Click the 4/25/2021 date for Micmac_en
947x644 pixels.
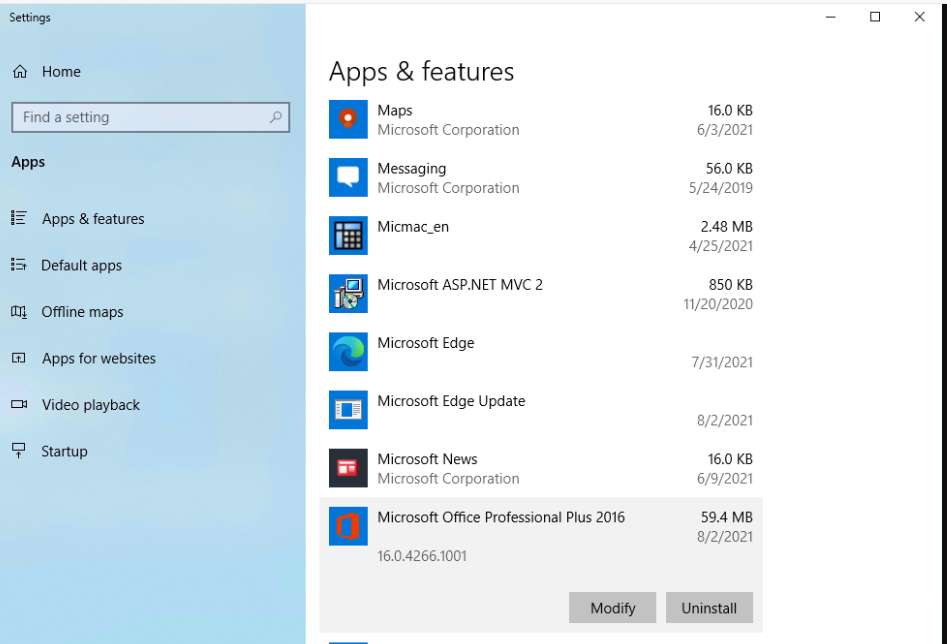tap(721, 246)
